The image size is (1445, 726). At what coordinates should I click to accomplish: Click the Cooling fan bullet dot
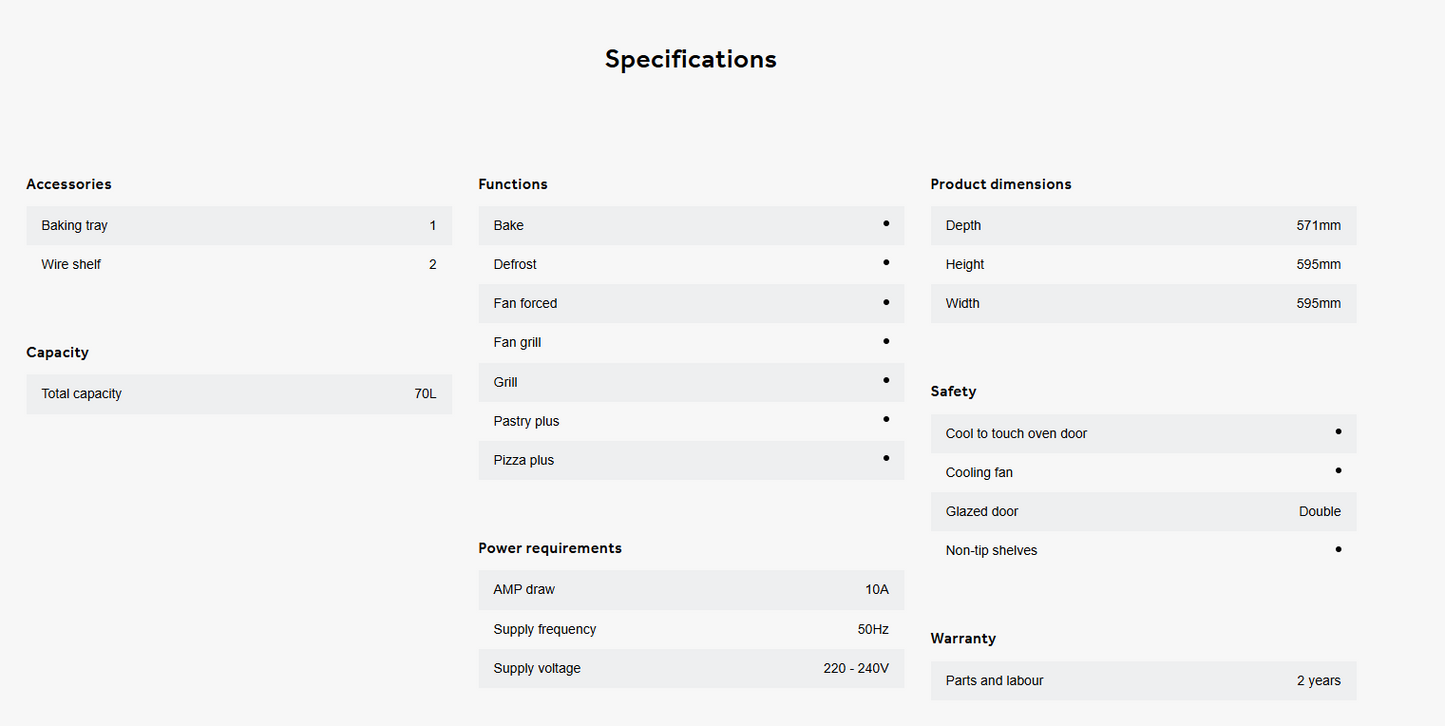[1338, 471]
